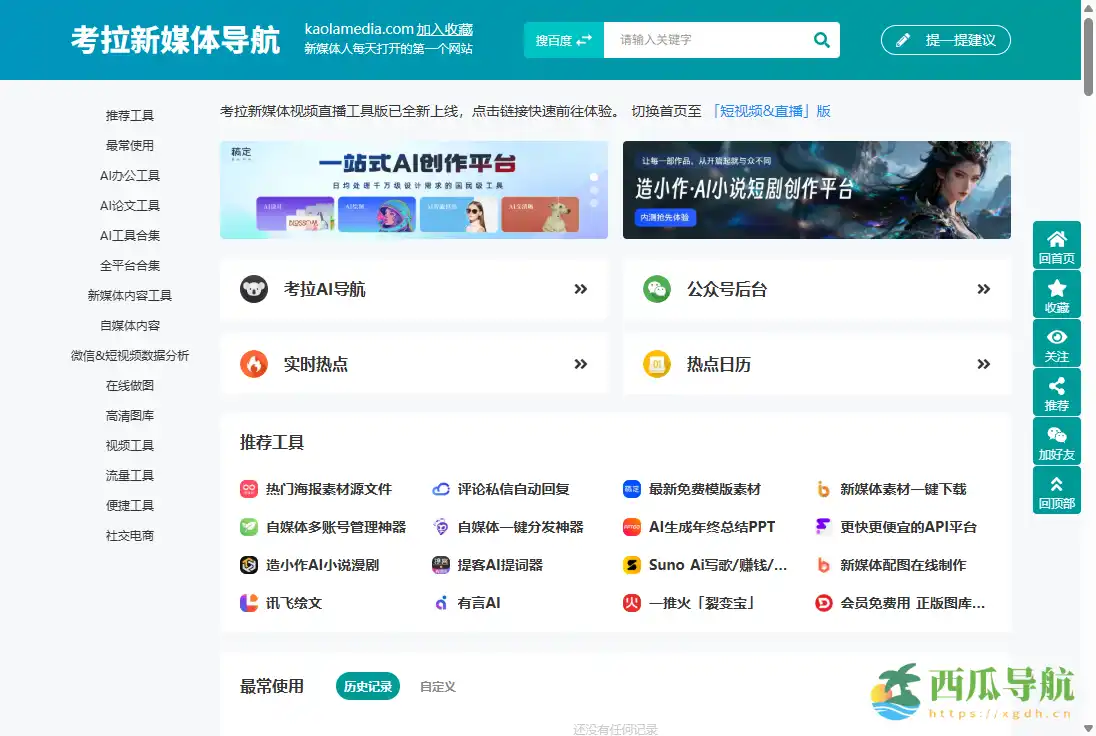Open the 考拉AI导航 panel icon
Viewport: 1096px width, 736px height.
(254, 288)
